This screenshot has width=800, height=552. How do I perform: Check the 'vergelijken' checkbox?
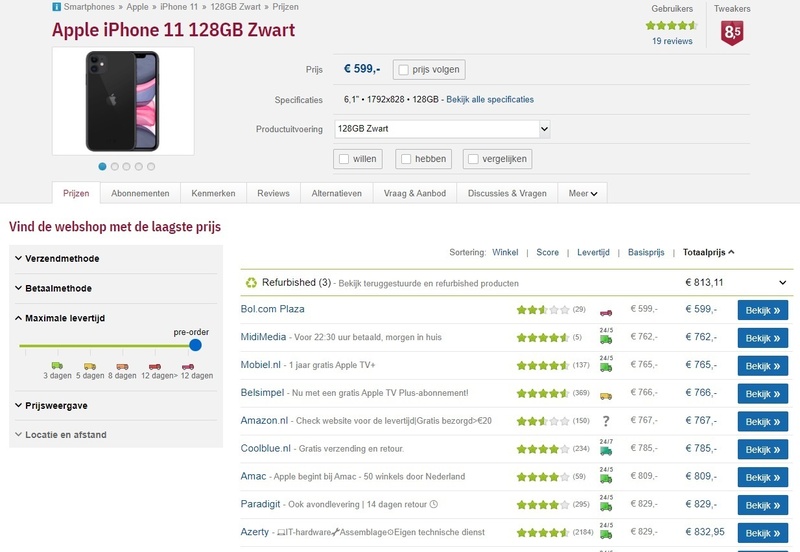[473, 159]
